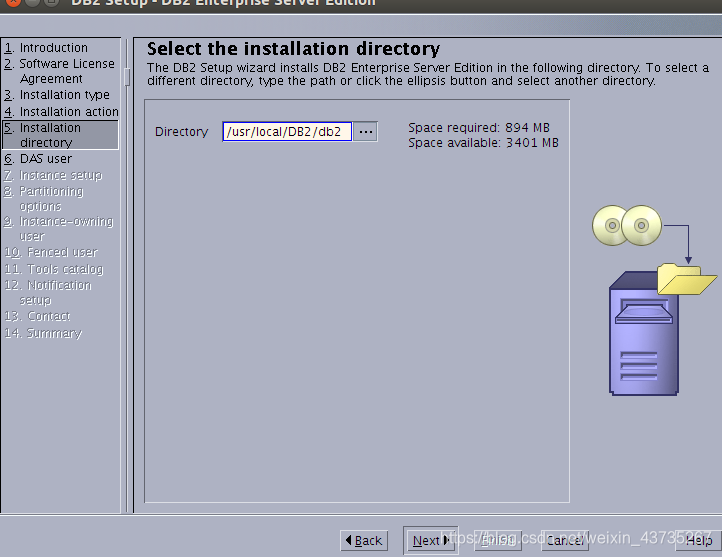Click disabled step 11 Tools catalog

54,269
